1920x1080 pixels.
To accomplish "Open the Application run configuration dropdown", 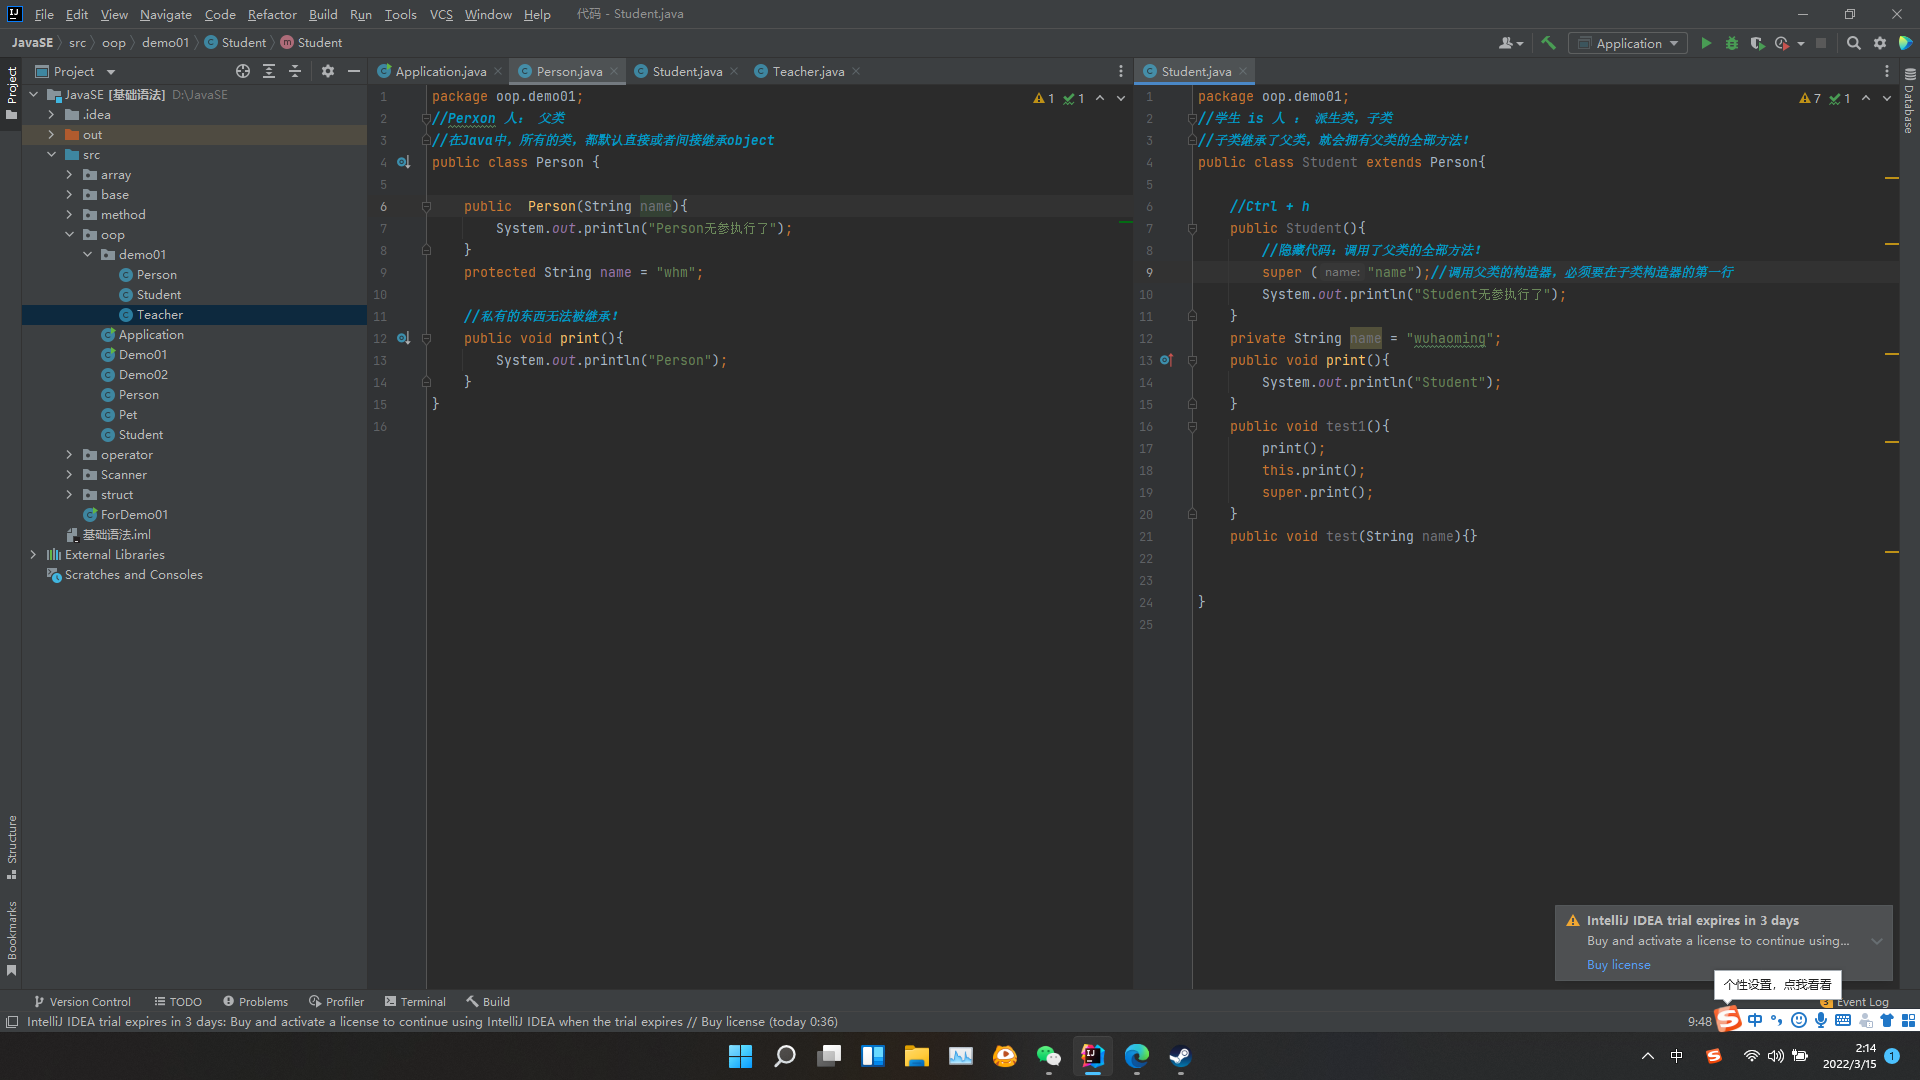I will coord(1628,43).
